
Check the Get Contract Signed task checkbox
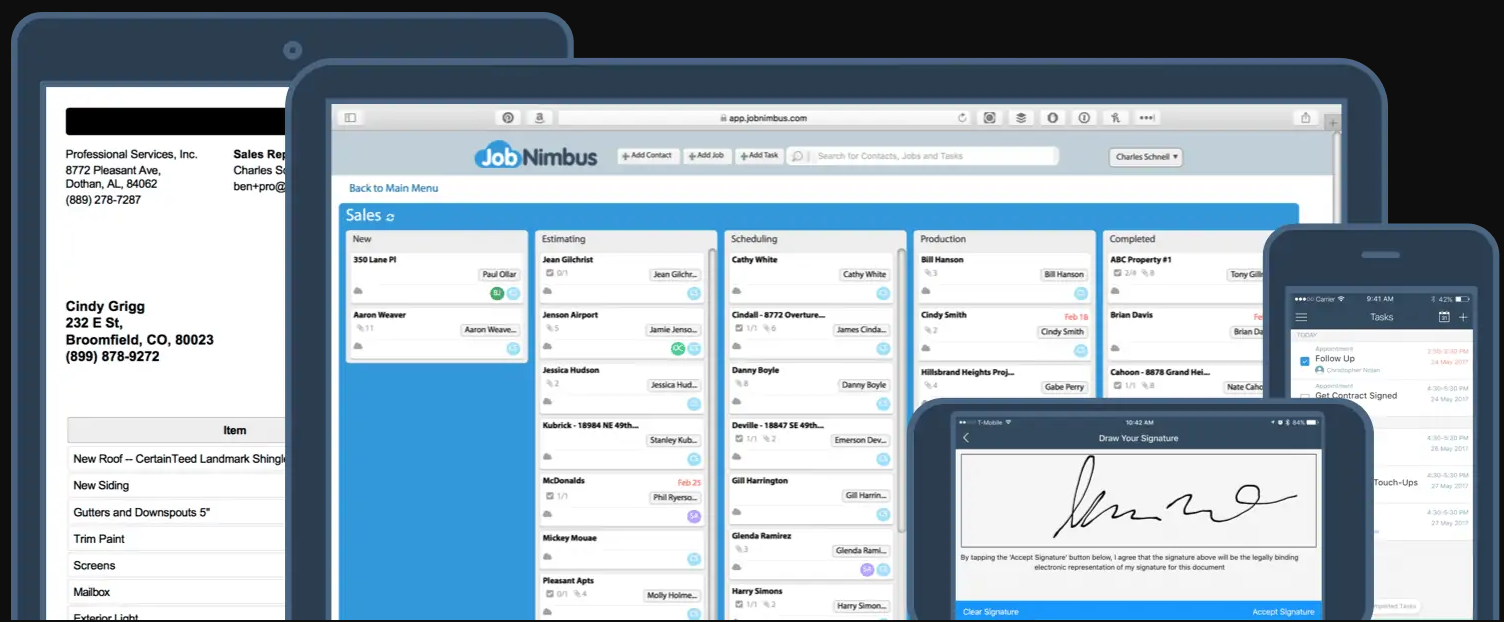point(1305,398)
